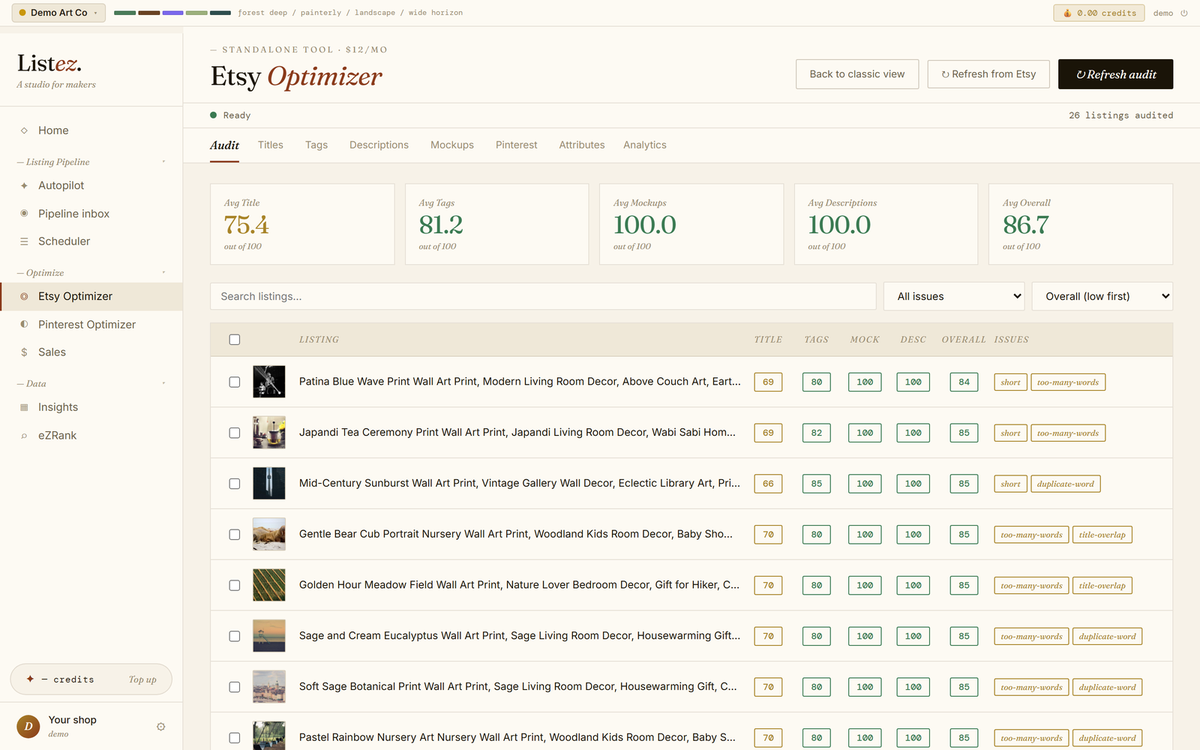
Task: Check the Sage and Cream Eucalyptus listing
Action: [x=234, y=636]
